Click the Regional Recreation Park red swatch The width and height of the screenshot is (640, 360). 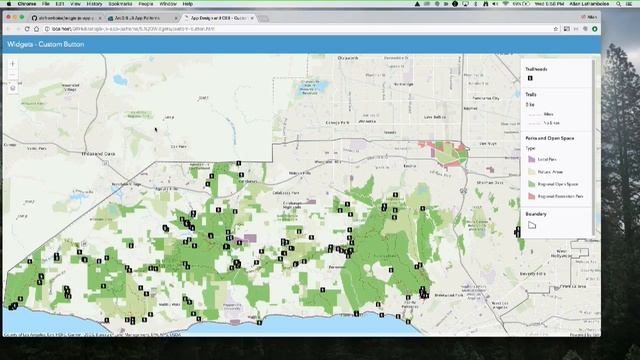531,196
